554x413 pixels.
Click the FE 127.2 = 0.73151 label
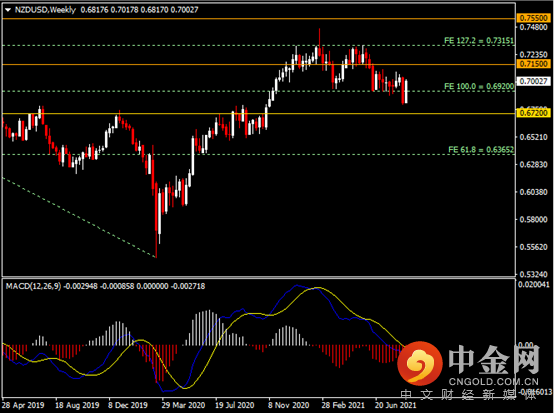coord(479,41)
